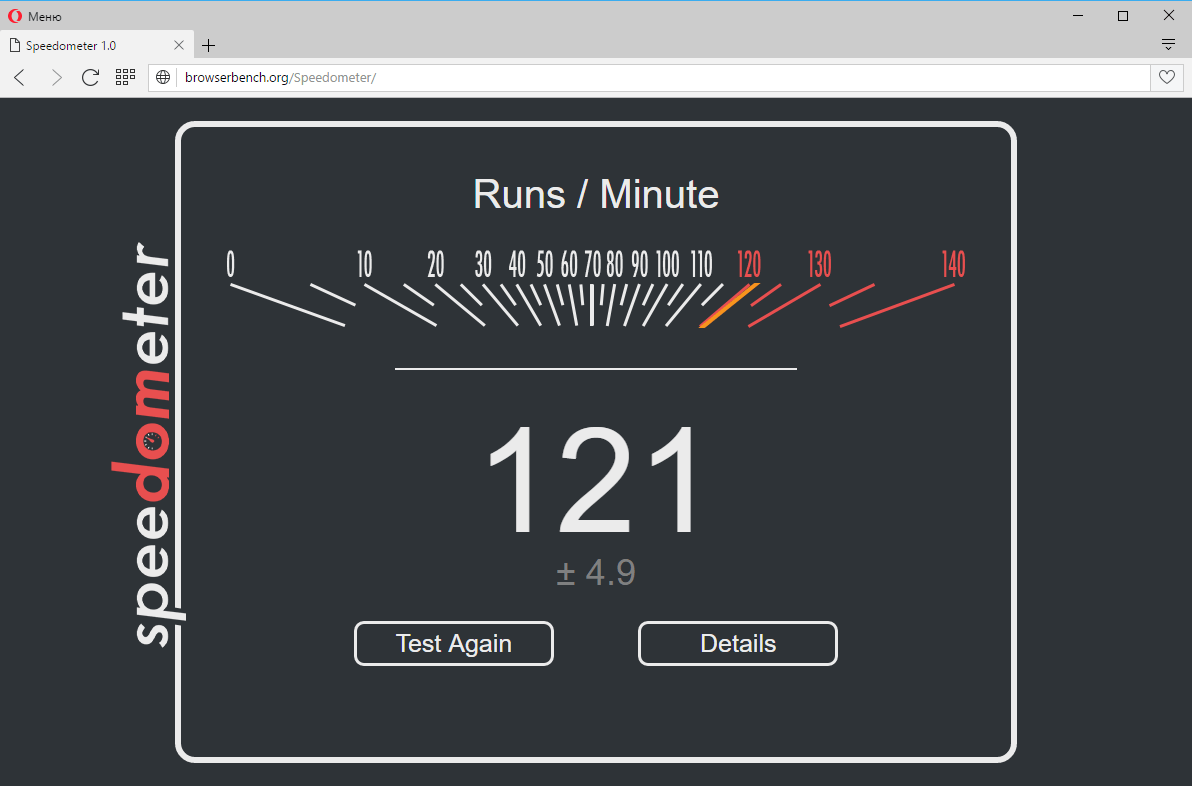
Task: Click the Runs / Minute heading
Action: click(x=596, y=195)
